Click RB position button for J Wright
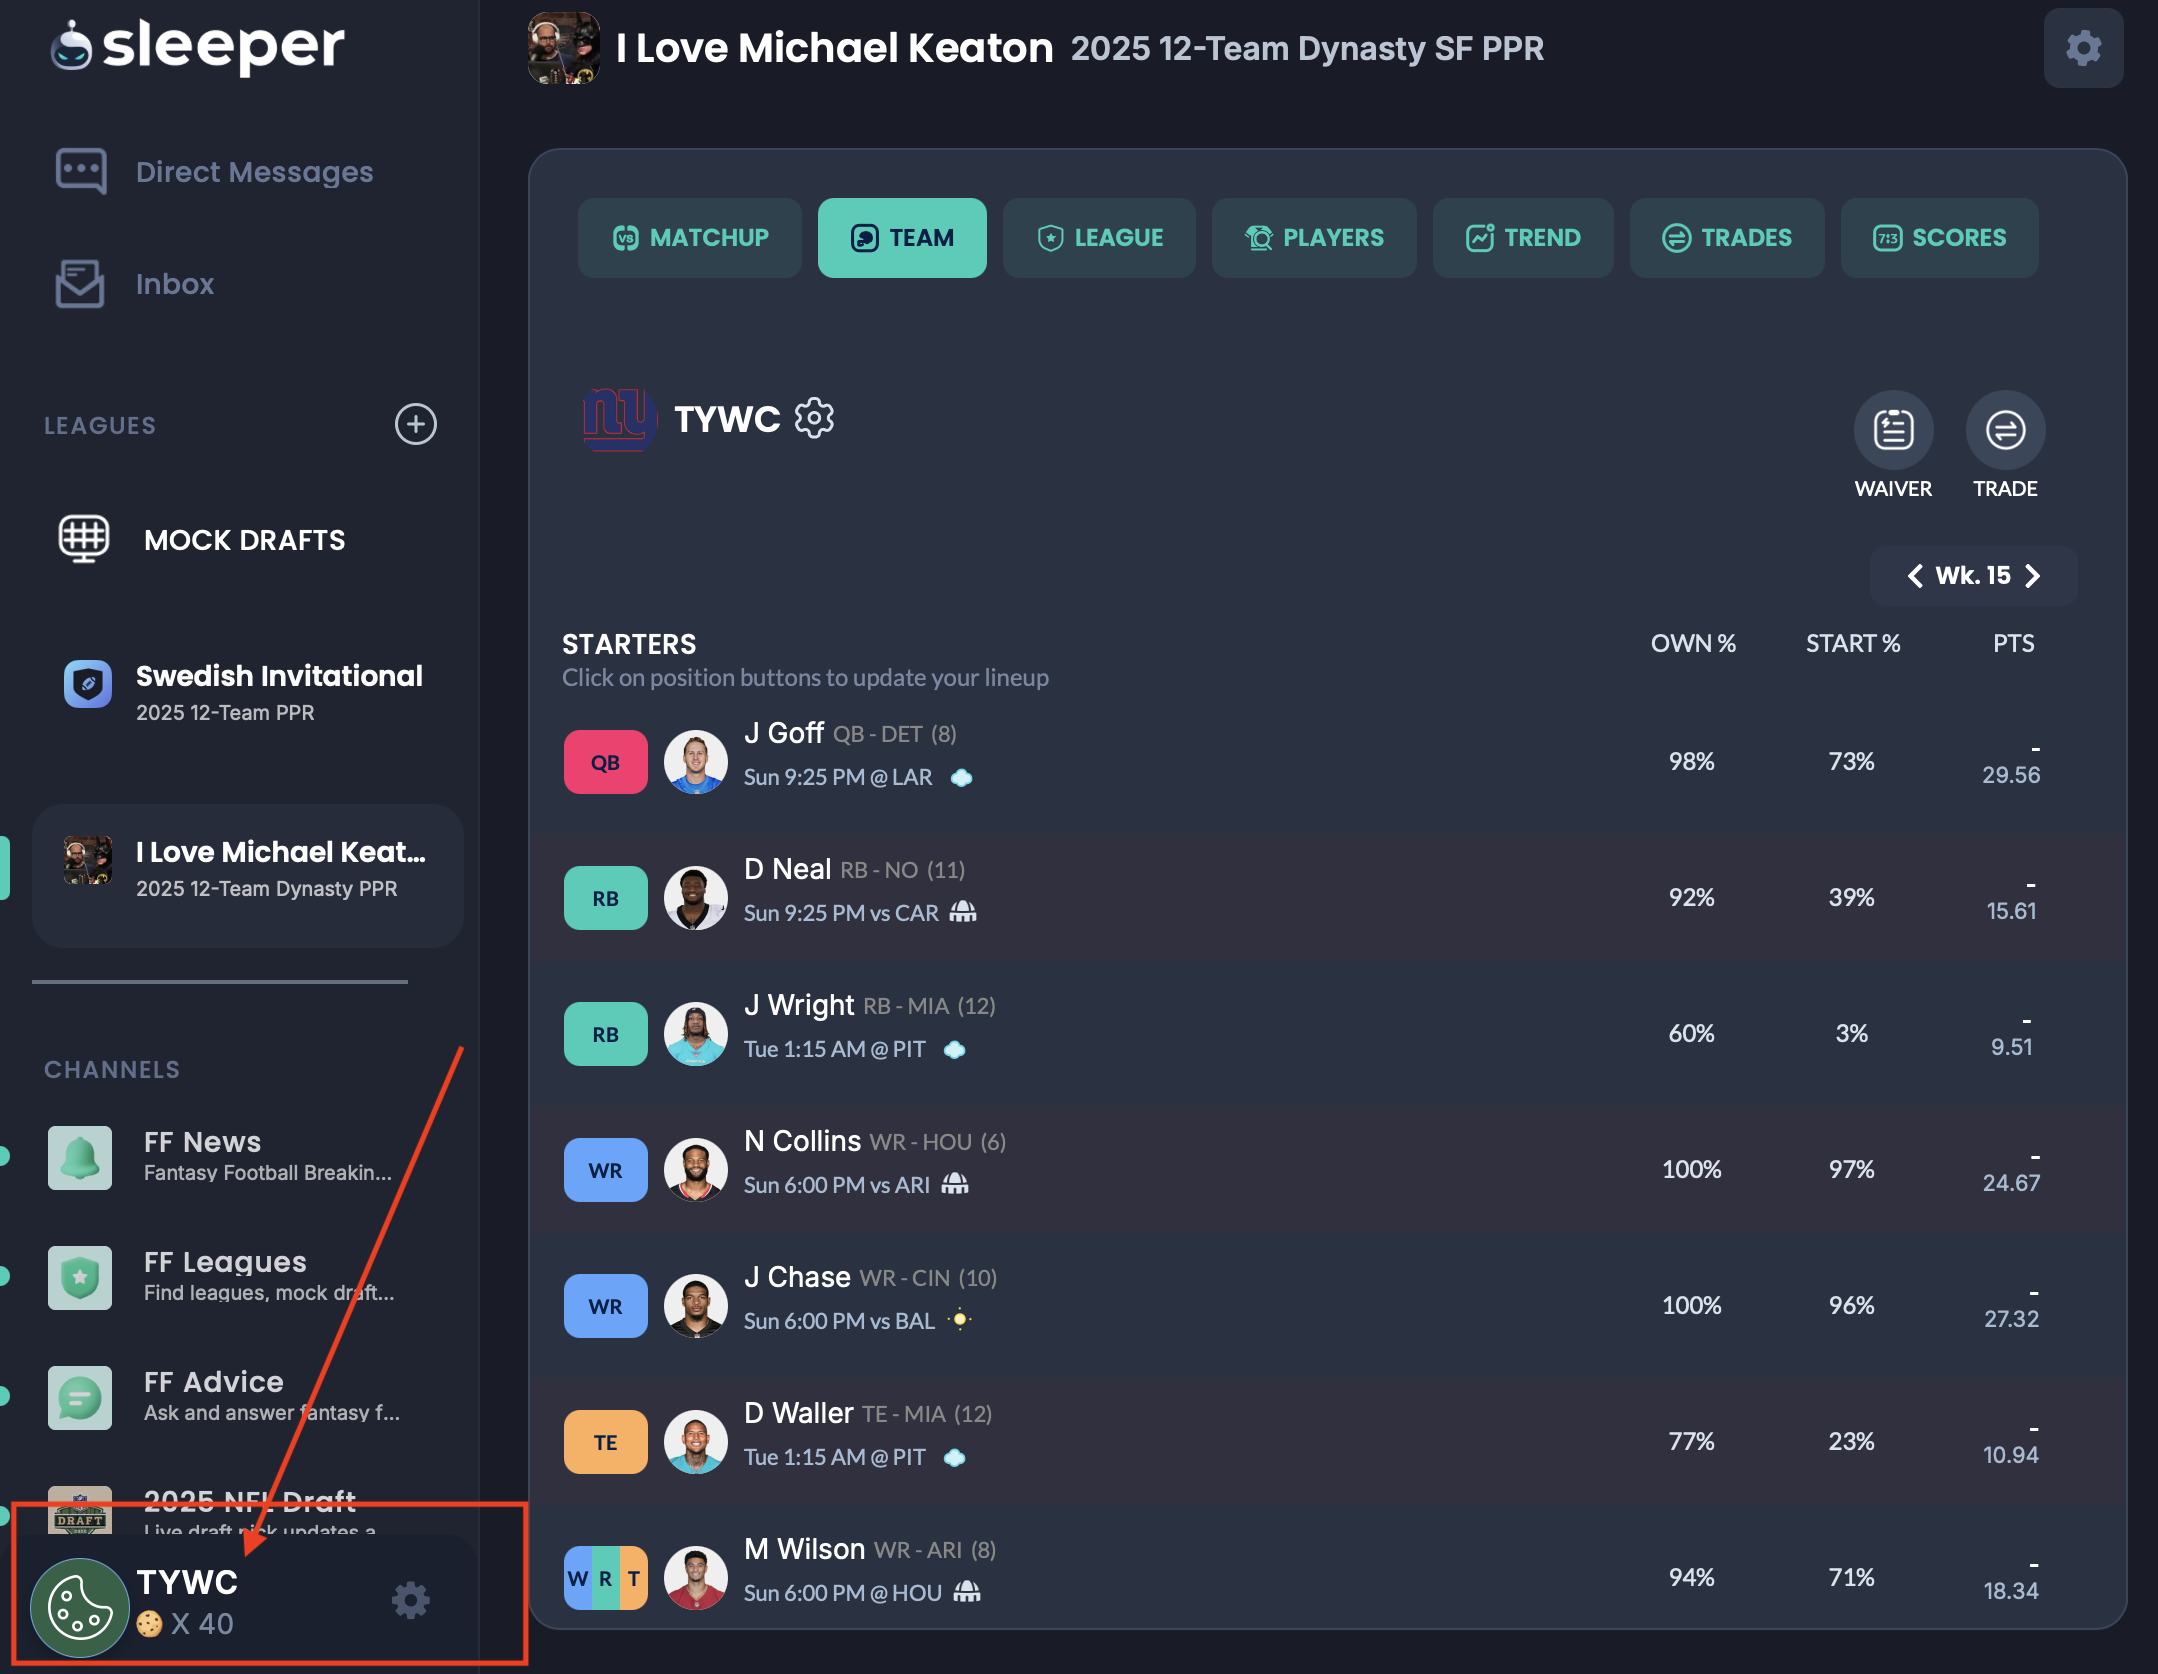2158x1674 pixels. [x=605, y=1034]
